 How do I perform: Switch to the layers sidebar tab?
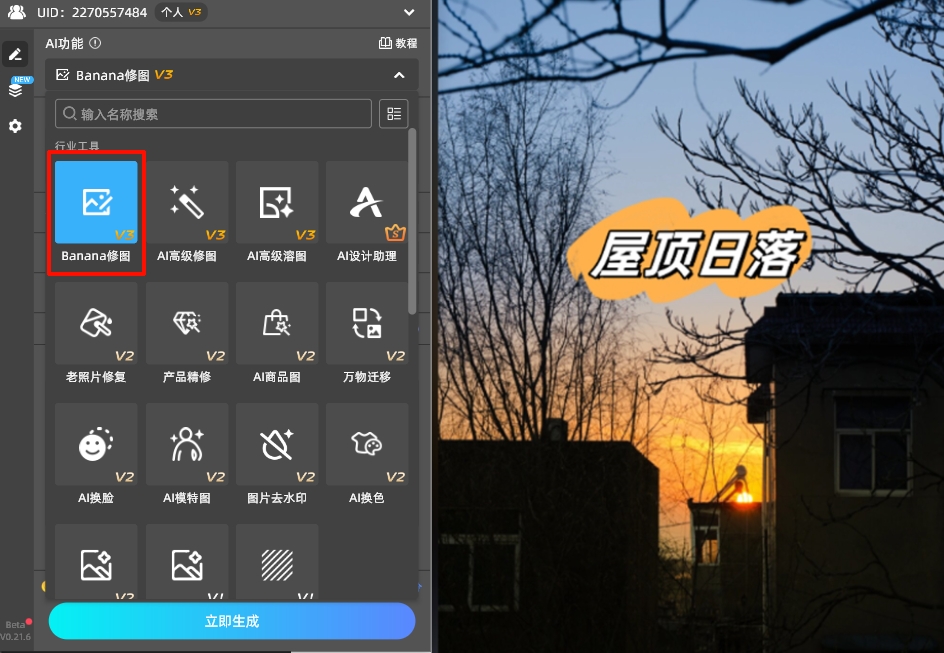point(15,90)
